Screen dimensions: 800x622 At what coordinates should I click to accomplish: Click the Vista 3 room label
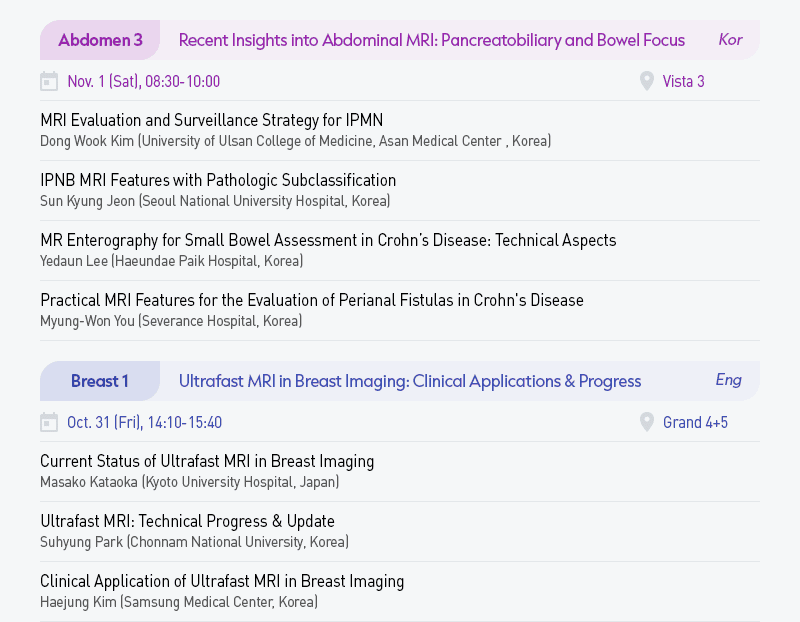683,81
